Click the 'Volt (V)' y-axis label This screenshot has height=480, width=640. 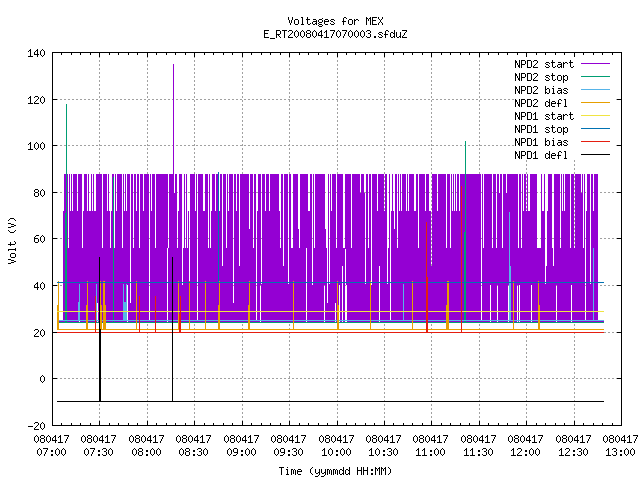pyautogui.click(x=12, y=240)
